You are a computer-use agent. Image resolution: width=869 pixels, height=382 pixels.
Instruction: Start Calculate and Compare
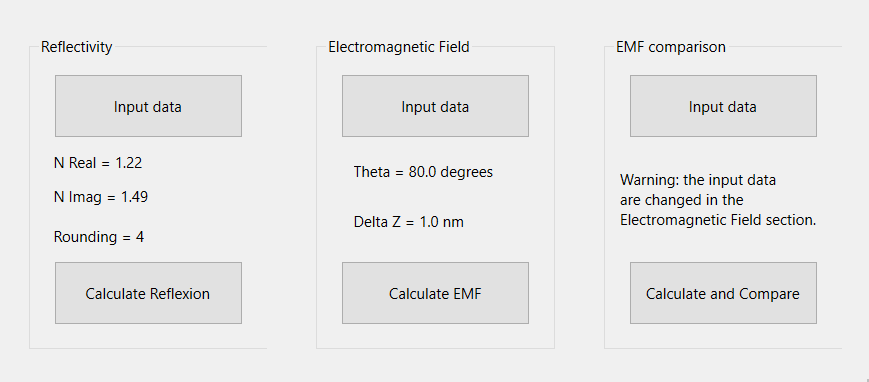click(723, 293)
